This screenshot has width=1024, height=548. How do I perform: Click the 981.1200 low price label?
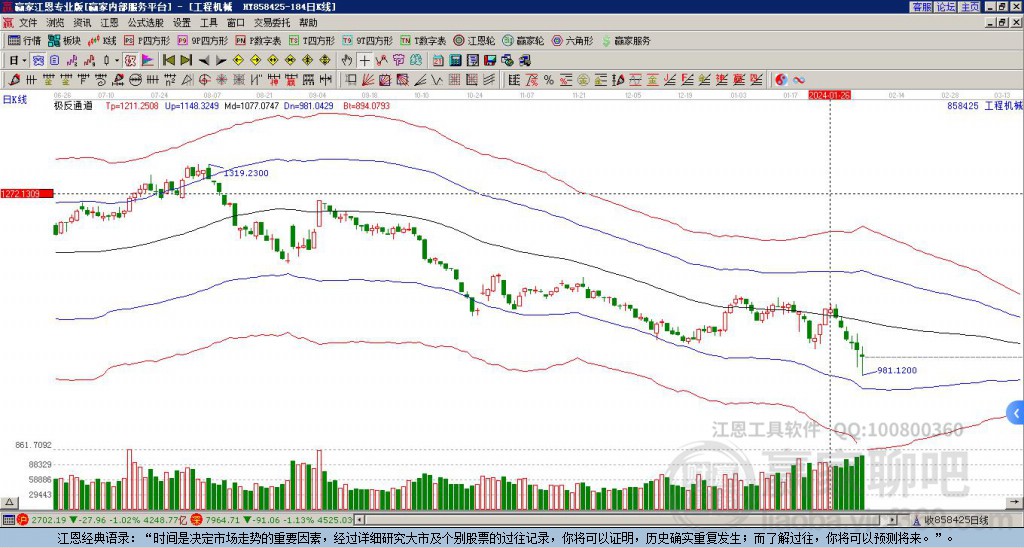tap(897, 370)
